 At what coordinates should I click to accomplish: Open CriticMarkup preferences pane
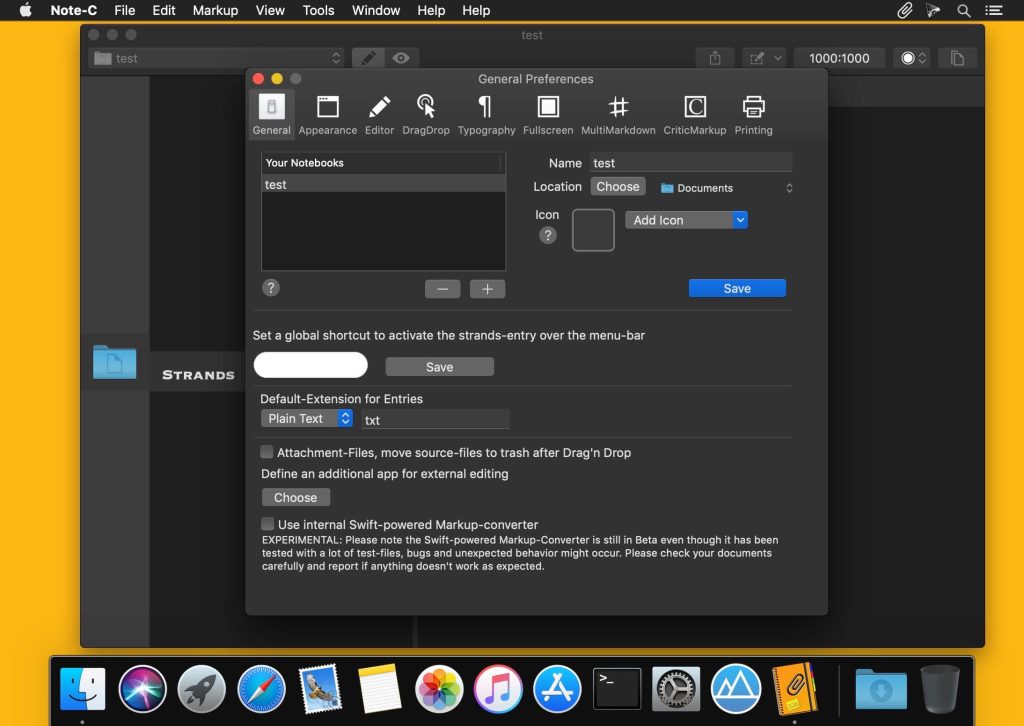click(x=694, y=115)
